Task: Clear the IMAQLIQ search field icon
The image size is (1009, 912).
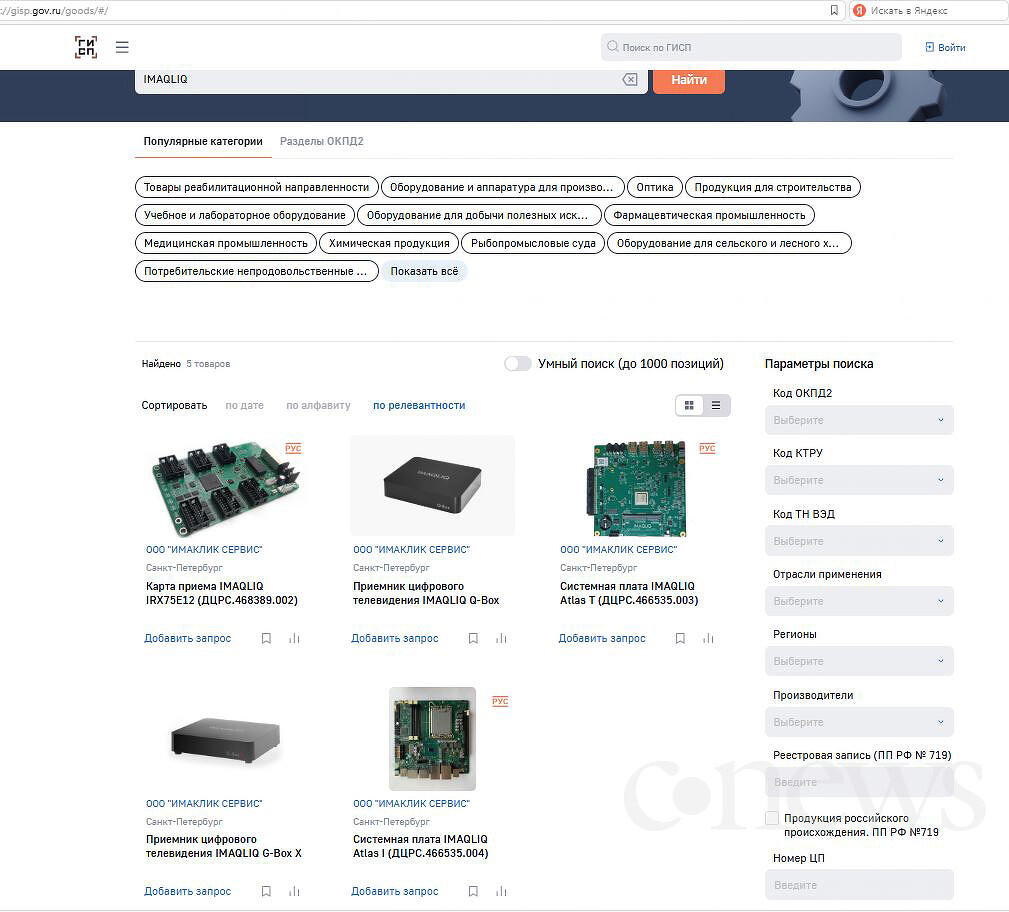Action: pos(629,79)
